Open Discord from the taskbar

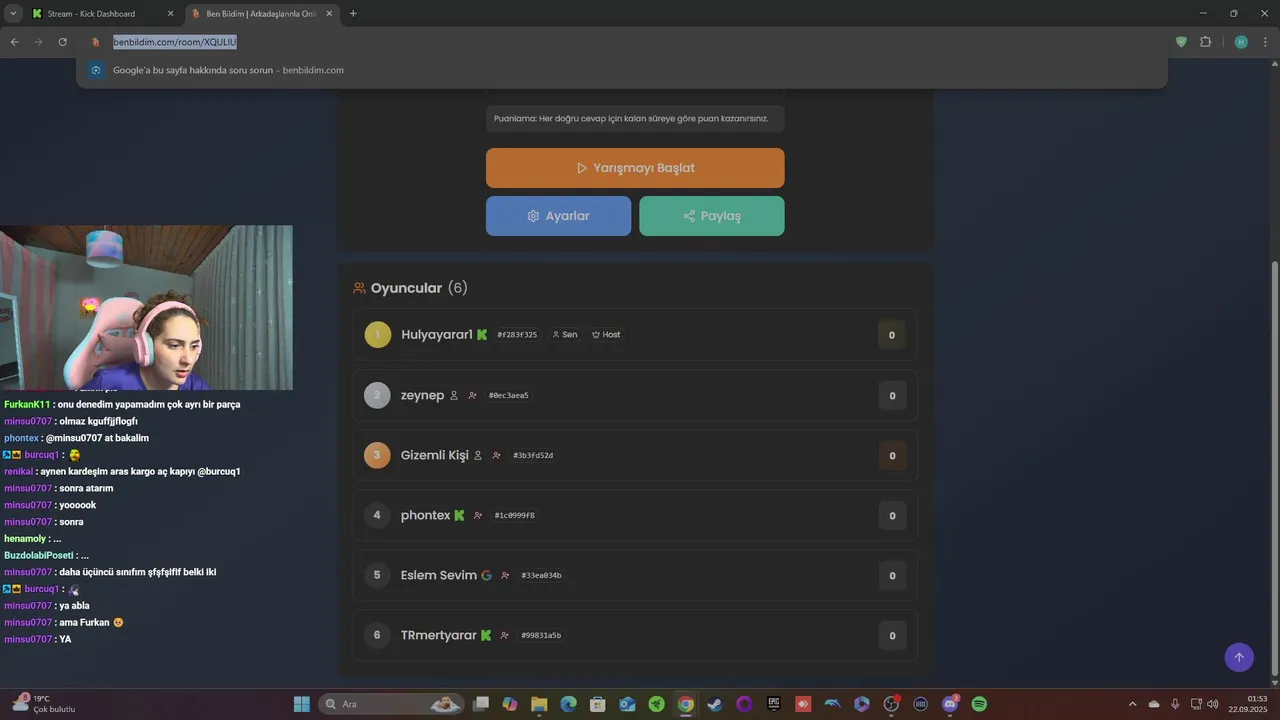pyautogui.click(x=950, y=704)
